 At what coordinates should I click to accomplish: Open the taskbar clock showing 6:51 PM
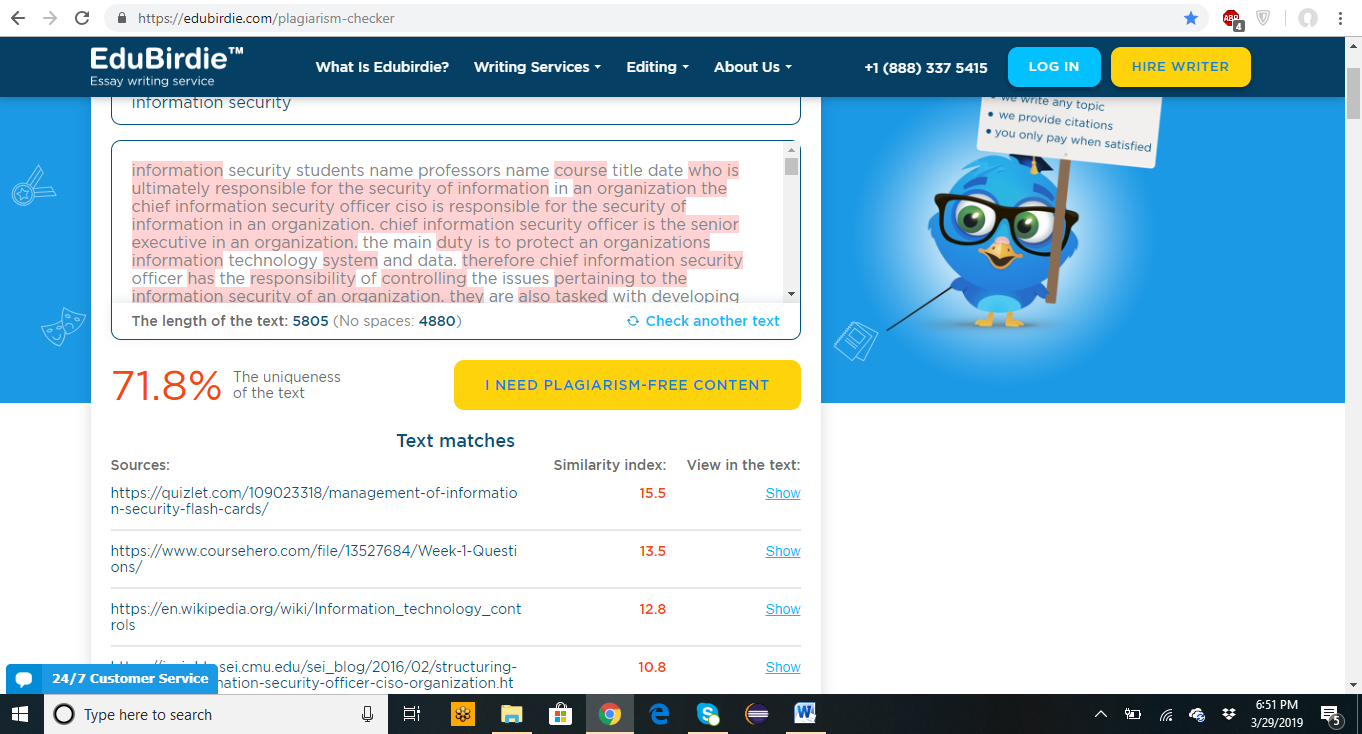(1277, 714)
